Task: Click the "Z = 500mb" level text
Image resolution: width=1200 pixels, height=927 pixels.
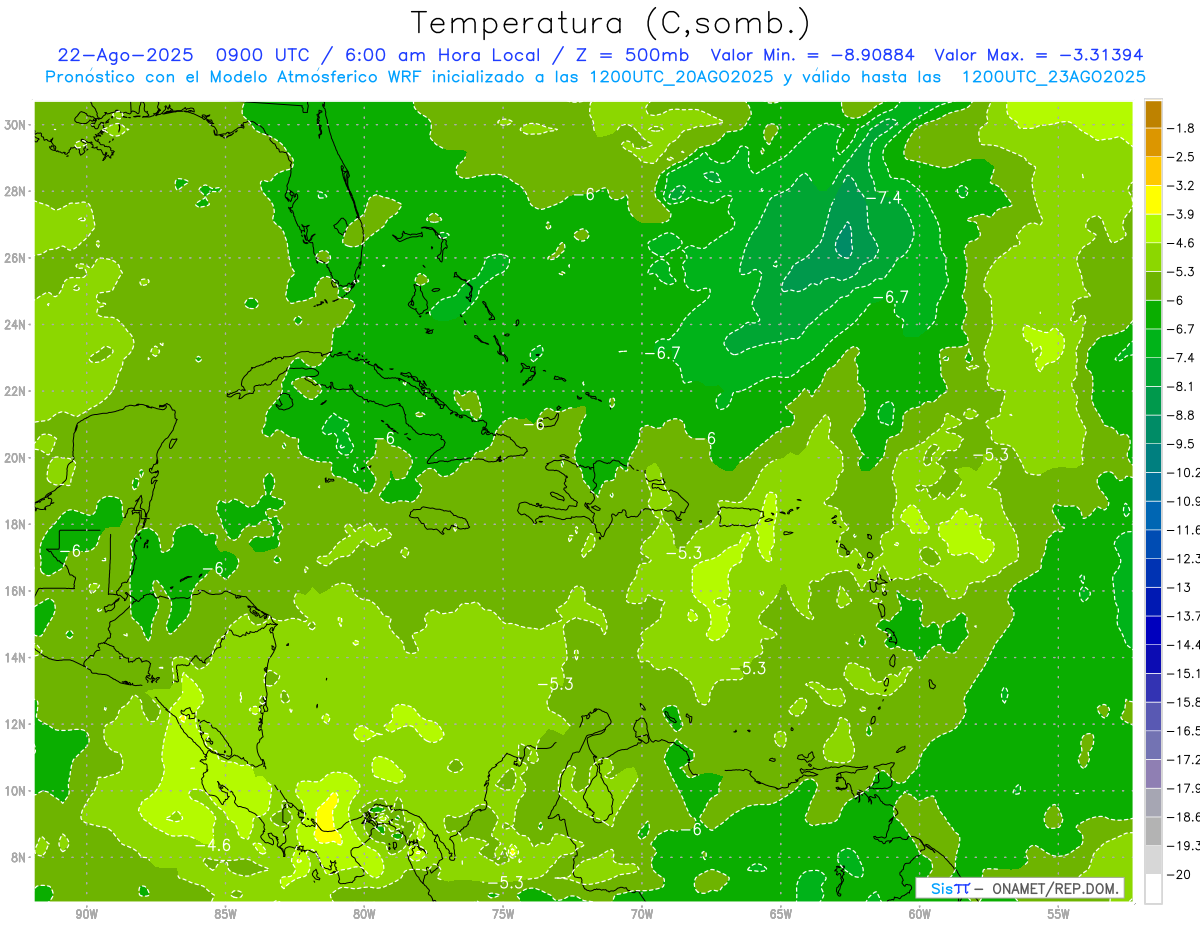Action: tap(627, 55)
